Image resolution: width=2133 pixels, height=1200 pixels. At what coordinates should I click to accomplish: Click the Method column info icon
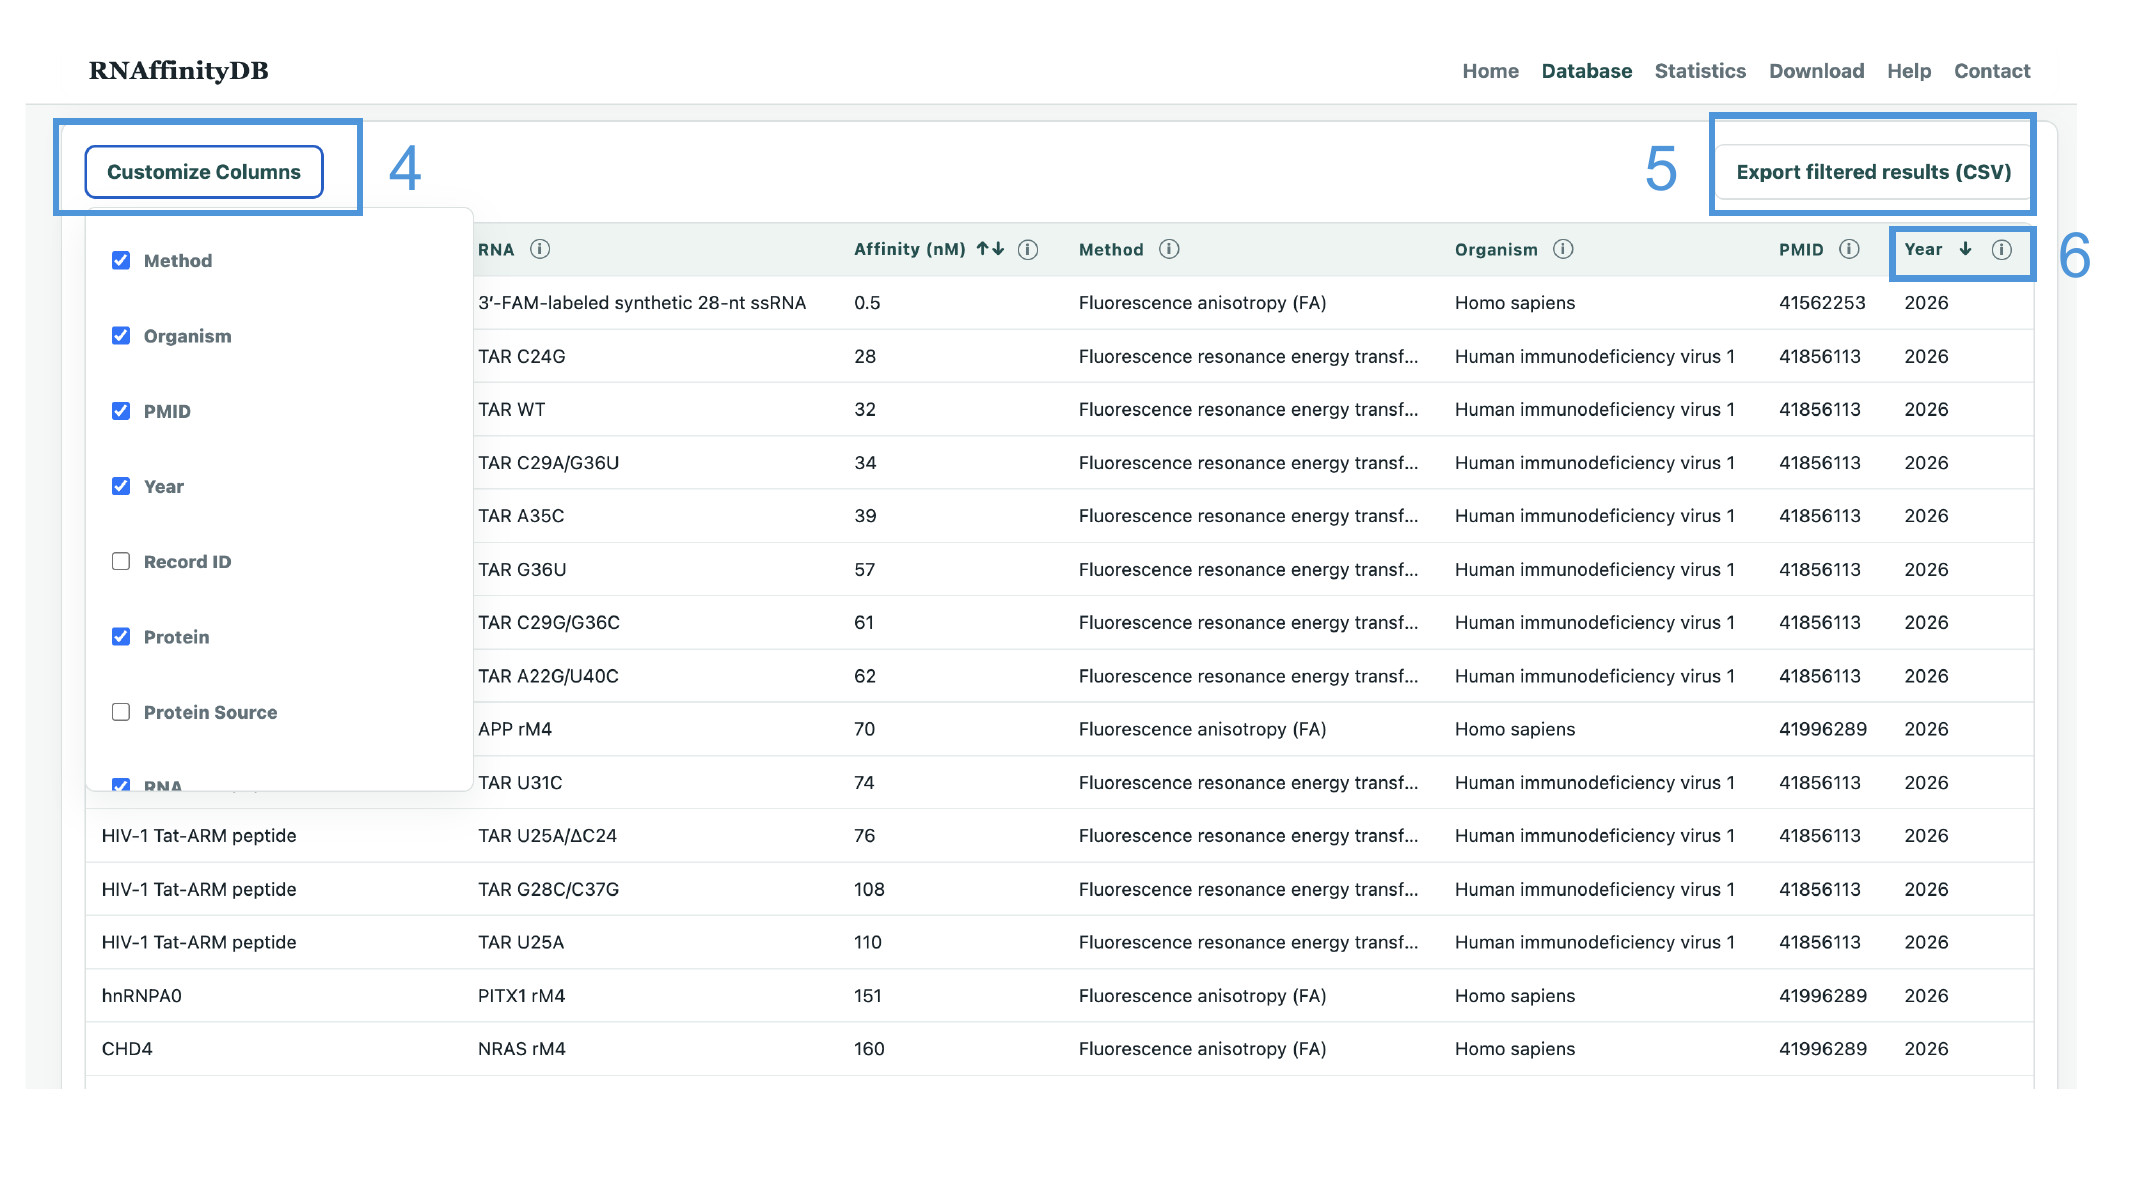pos(1169,249)
